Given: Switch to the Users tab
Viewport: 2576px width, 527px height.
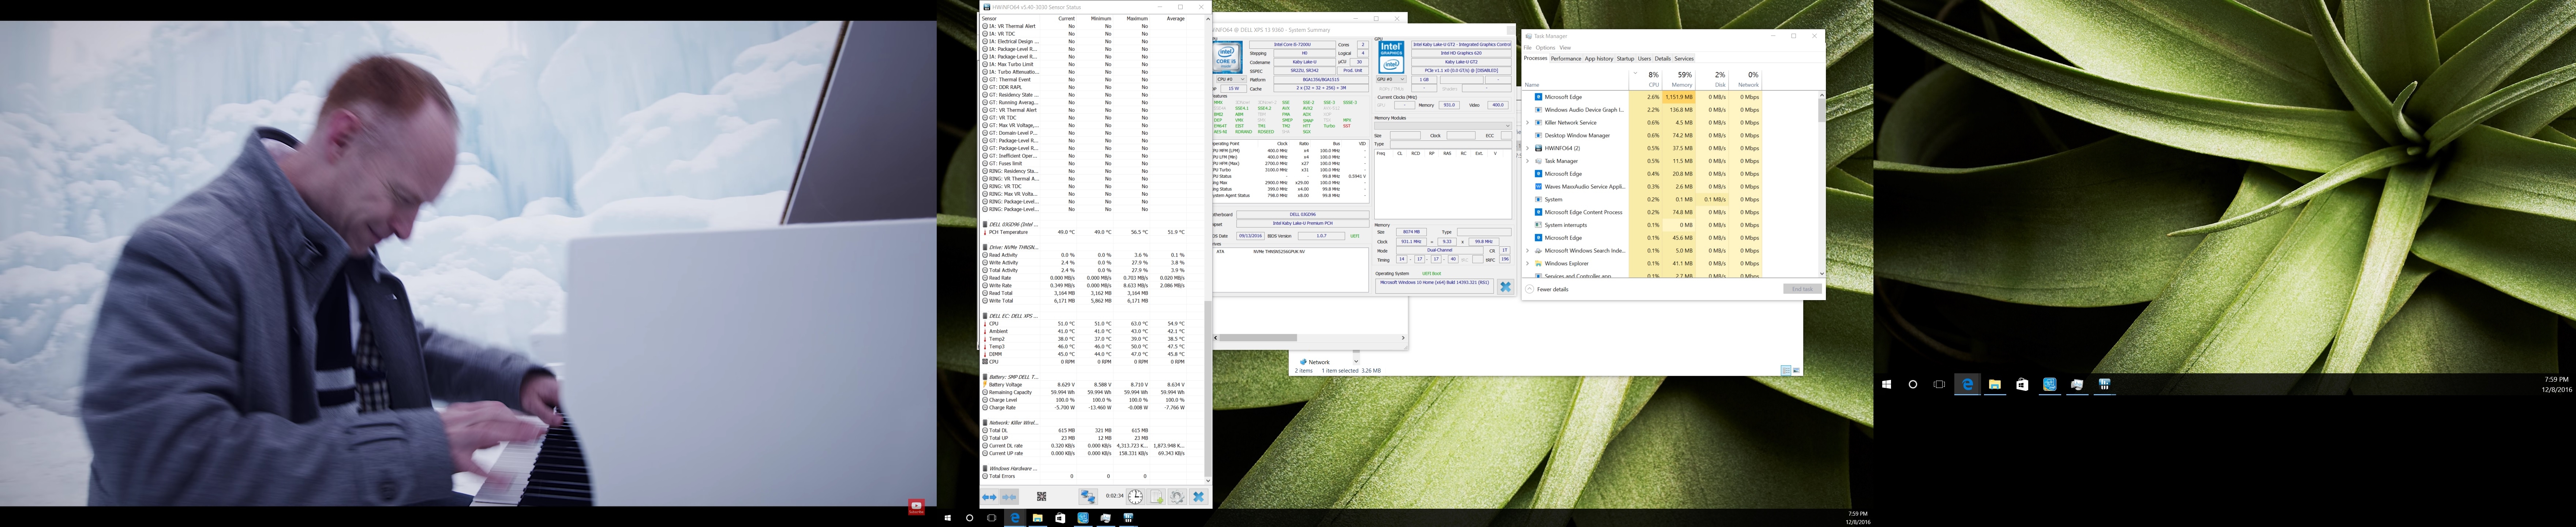Looking at the screenshot, I should click(x=1644, y=59).
